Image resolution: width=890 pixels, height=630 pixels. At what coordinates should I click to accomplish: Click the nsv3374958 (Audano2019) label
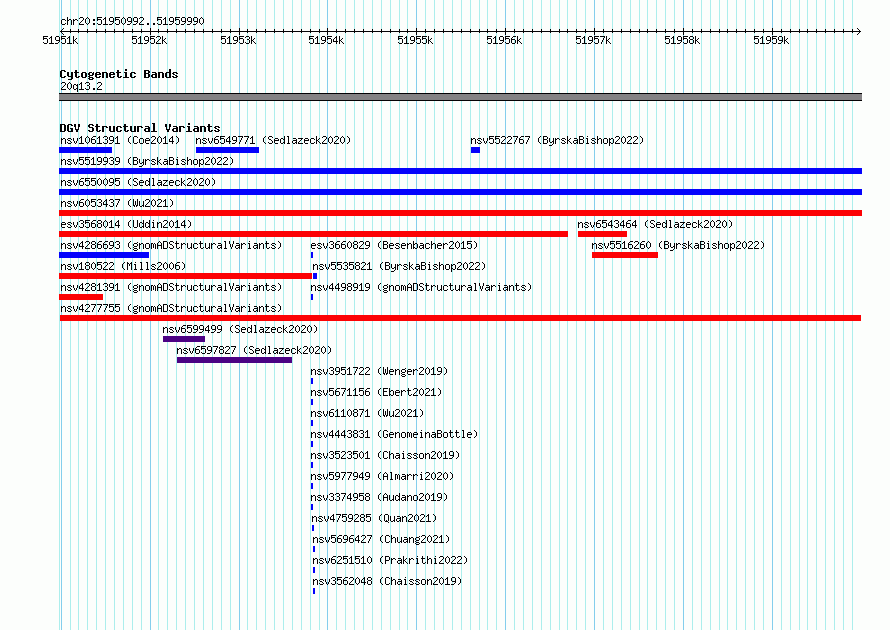(x=379, y=497)
